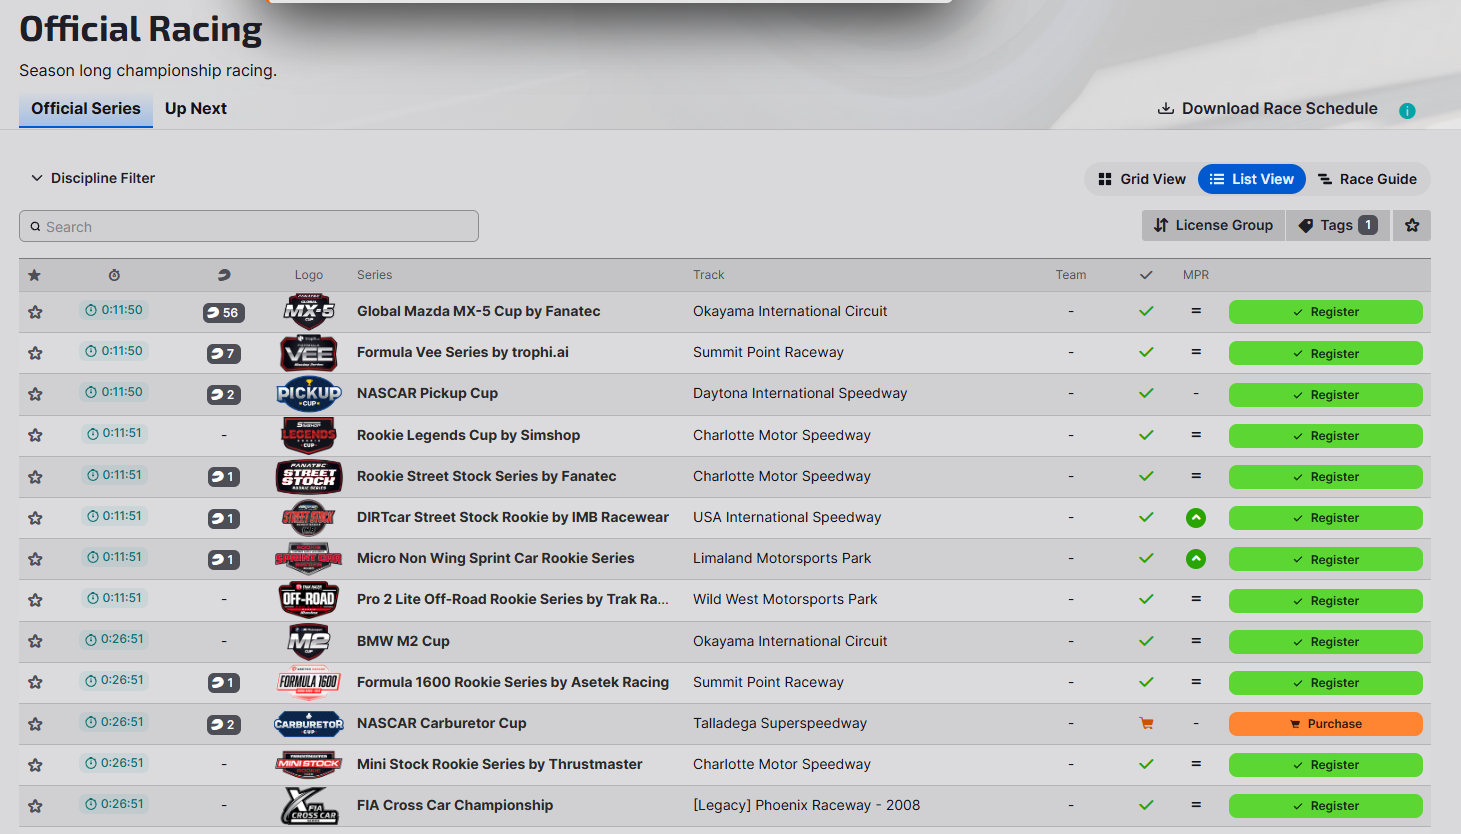The height and width of the screenshot is (834, 1461).
Task: Click the green MPR up-arrow for DIRTcar Street Stock
Action: (1196, 518)
